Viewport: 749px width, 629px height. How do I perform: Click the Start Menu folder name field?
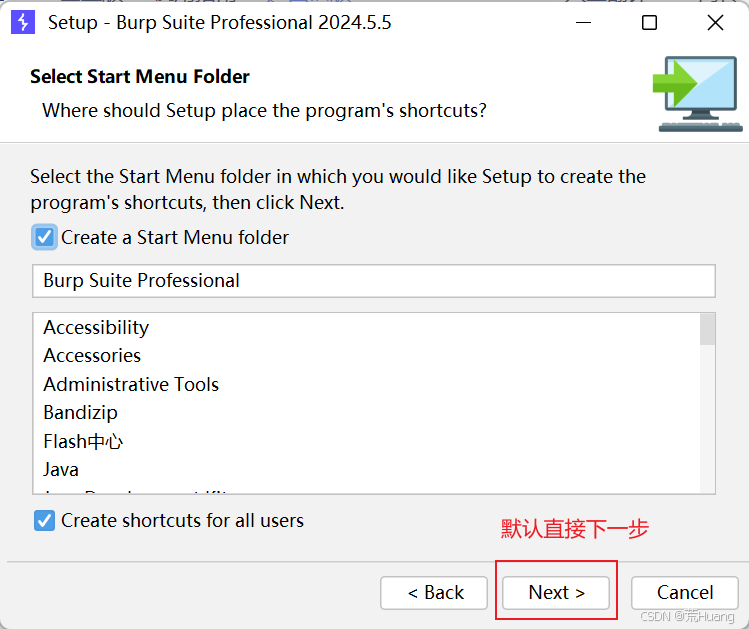pyautogui.click(x=374, y=281)
